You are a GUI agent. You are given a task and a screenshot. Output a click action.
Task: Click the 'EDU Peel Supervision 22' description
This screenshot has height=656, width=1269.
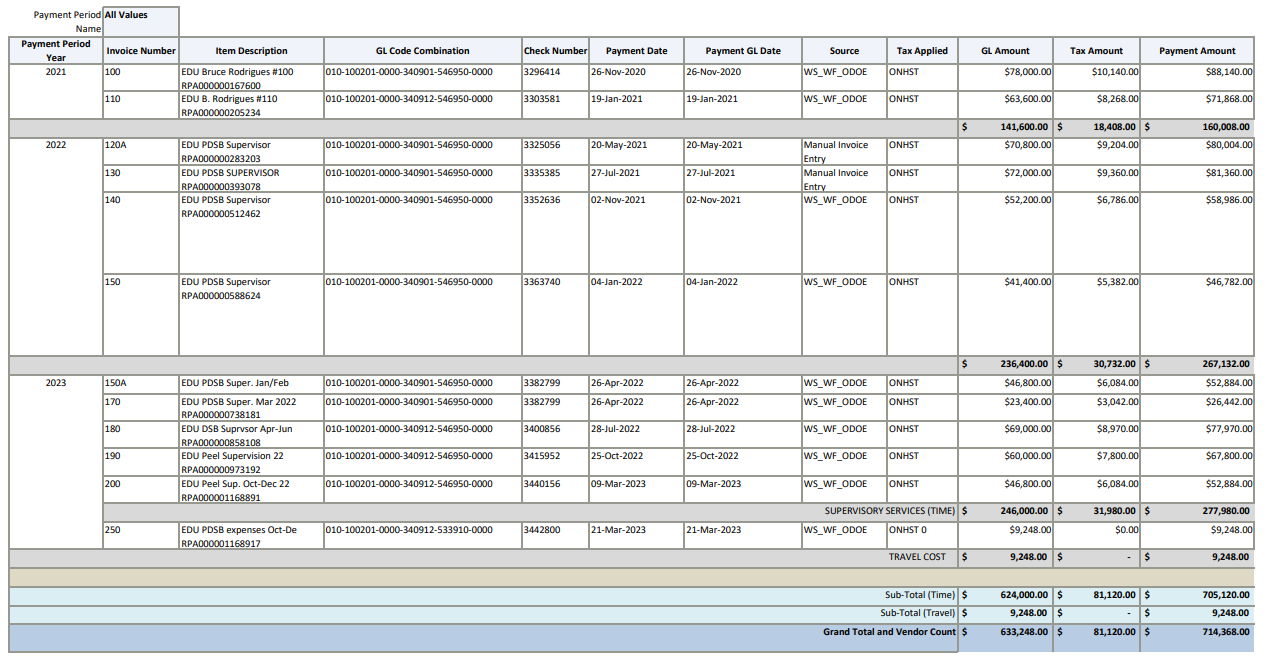coord(232,456)
